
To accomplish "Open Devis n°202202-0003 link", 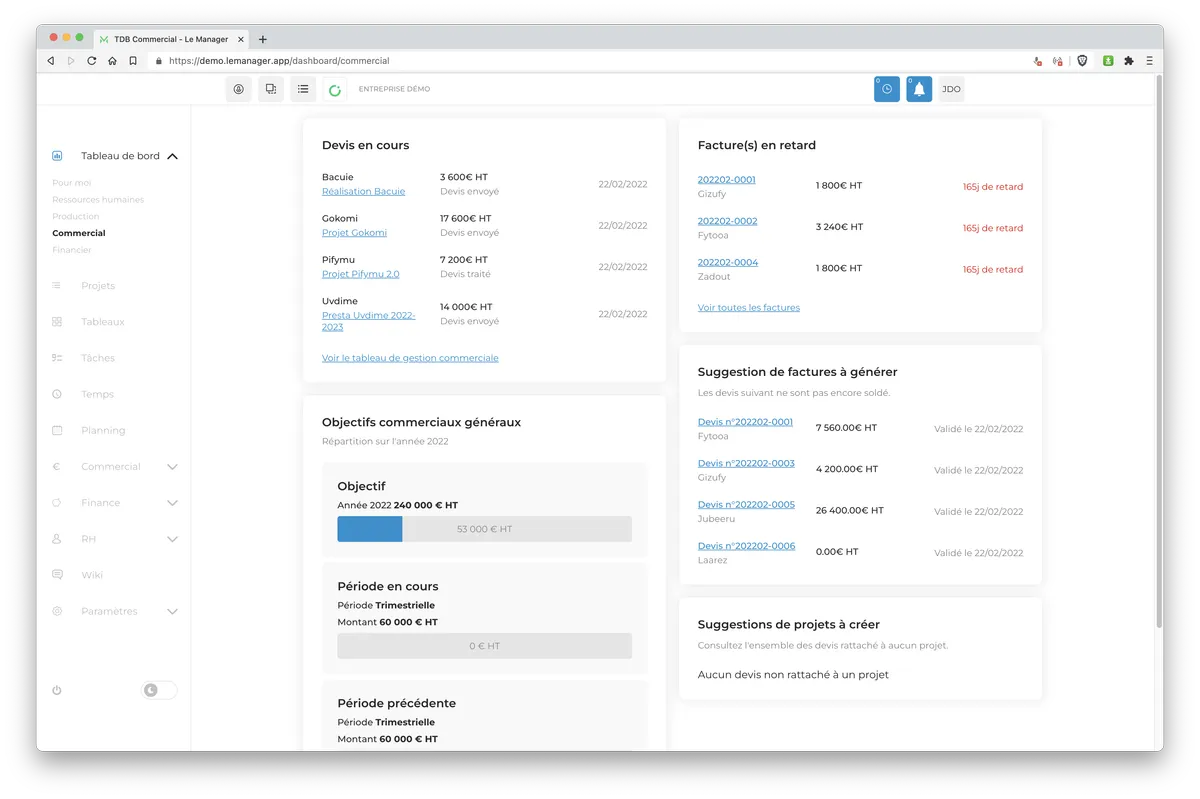I will click(746, 463).
